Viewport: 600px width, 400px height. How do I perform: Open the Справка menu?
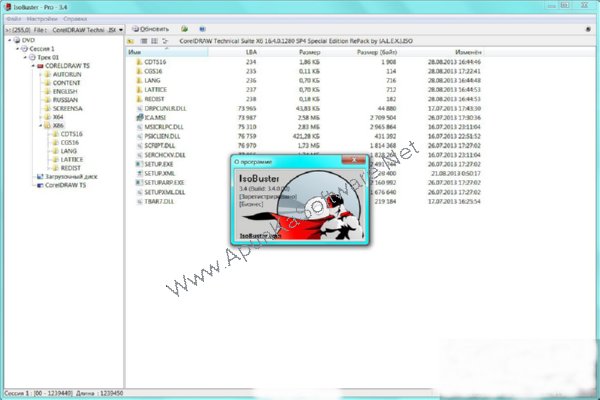coord(75,19)
